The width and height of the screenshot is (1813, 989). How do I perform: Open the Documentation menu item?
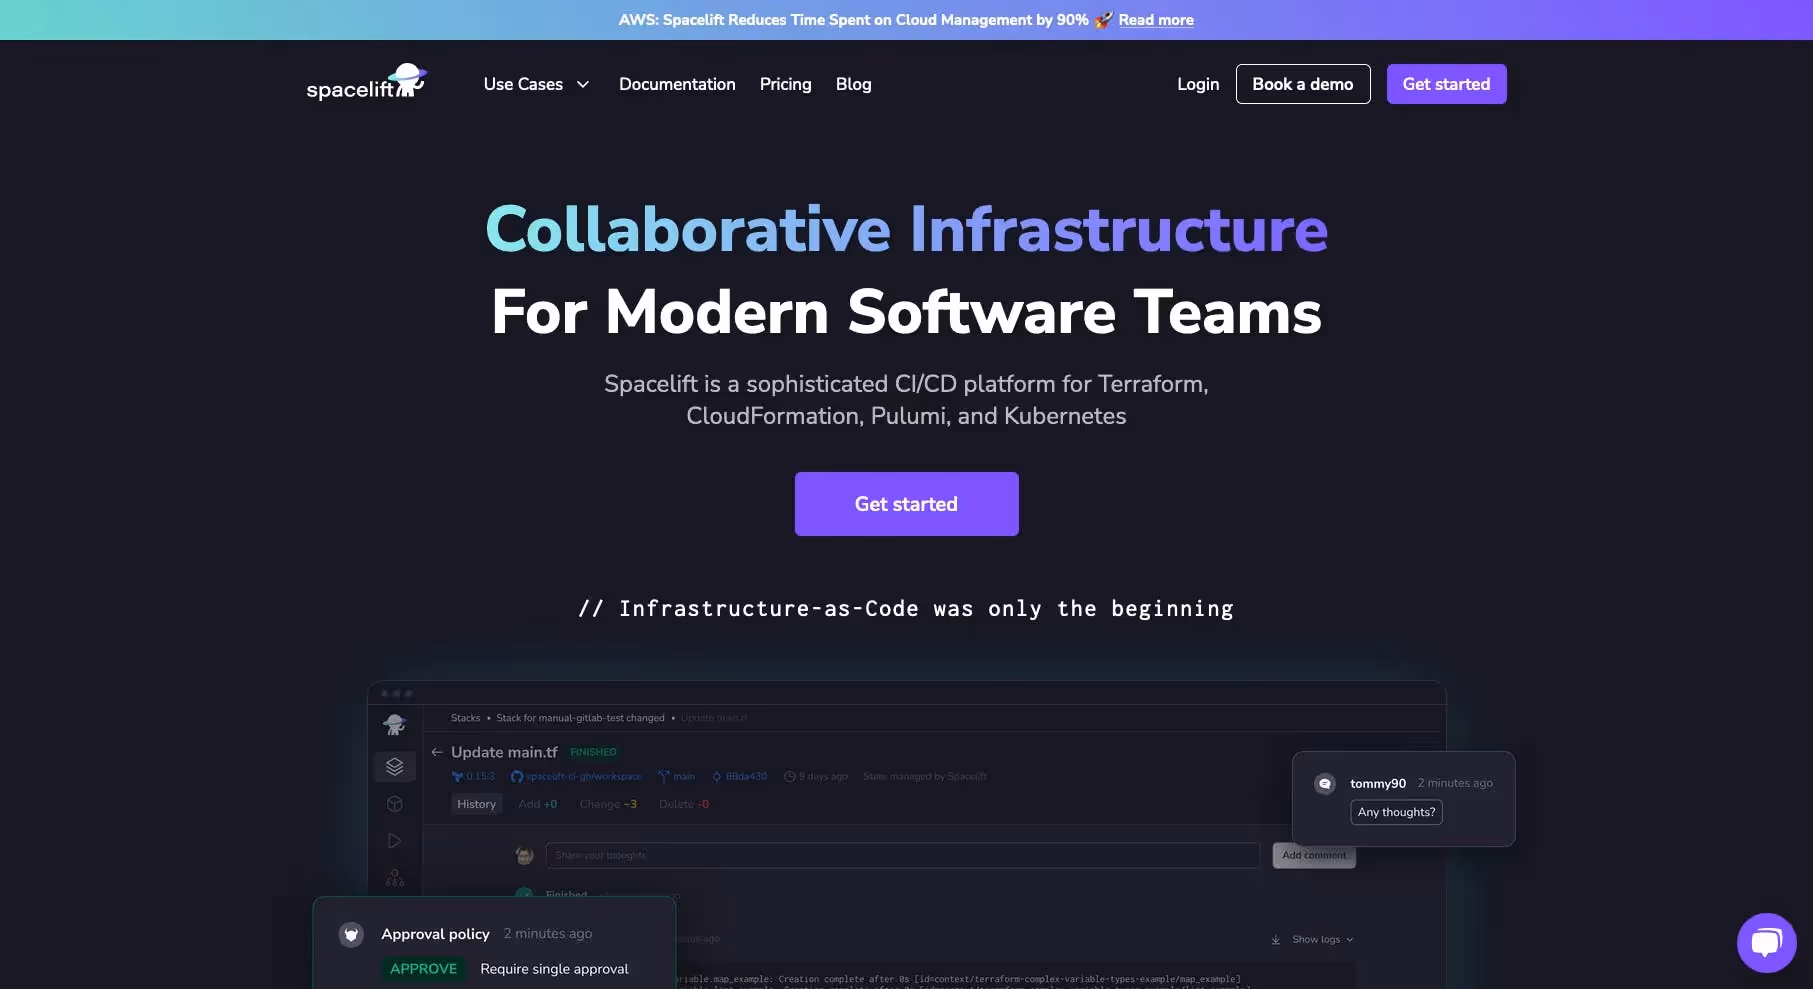[677, 84]
